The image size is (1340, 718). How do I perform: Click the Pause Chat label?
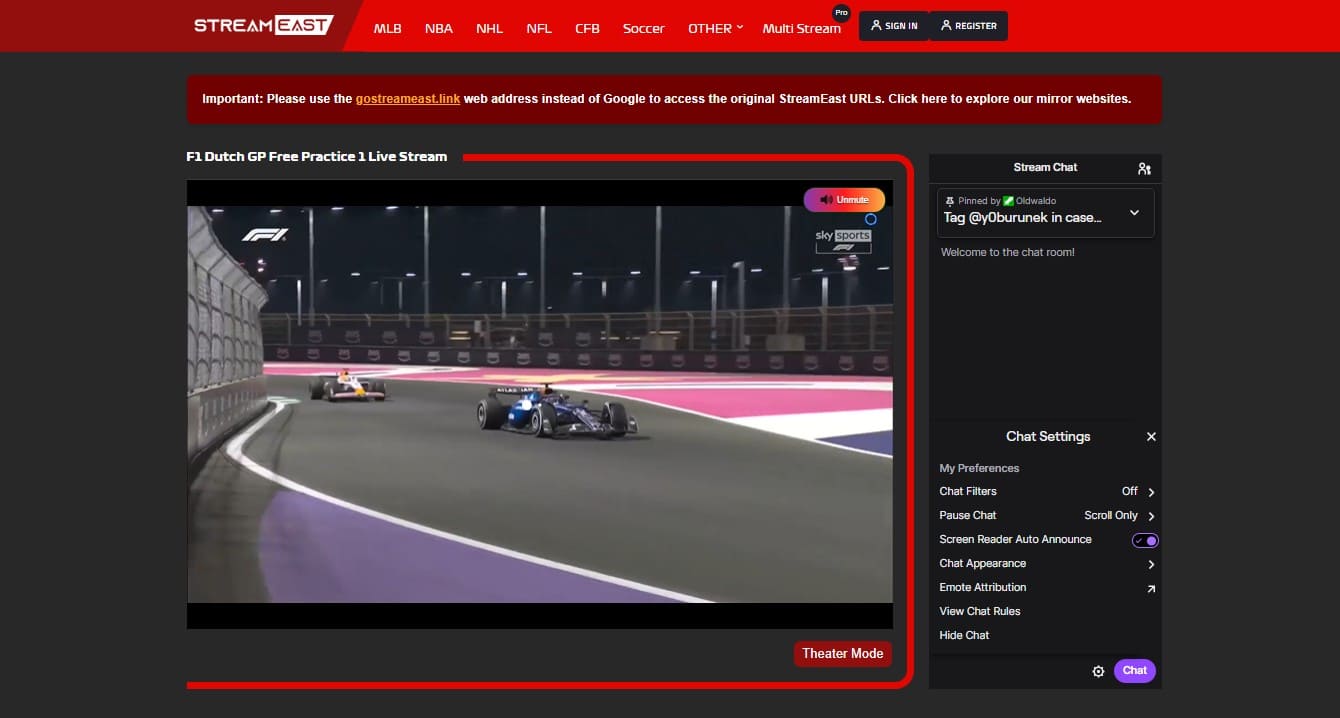(968, 516)
